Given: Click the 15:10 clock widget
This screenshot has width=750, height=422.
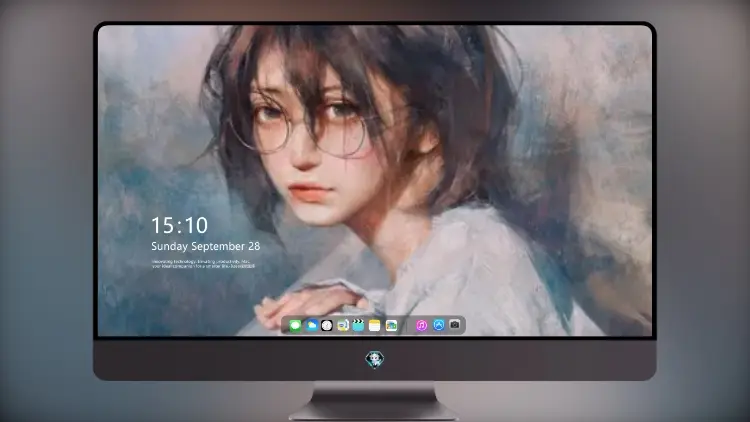Looking at the screenshot, I should click(179, 225).
